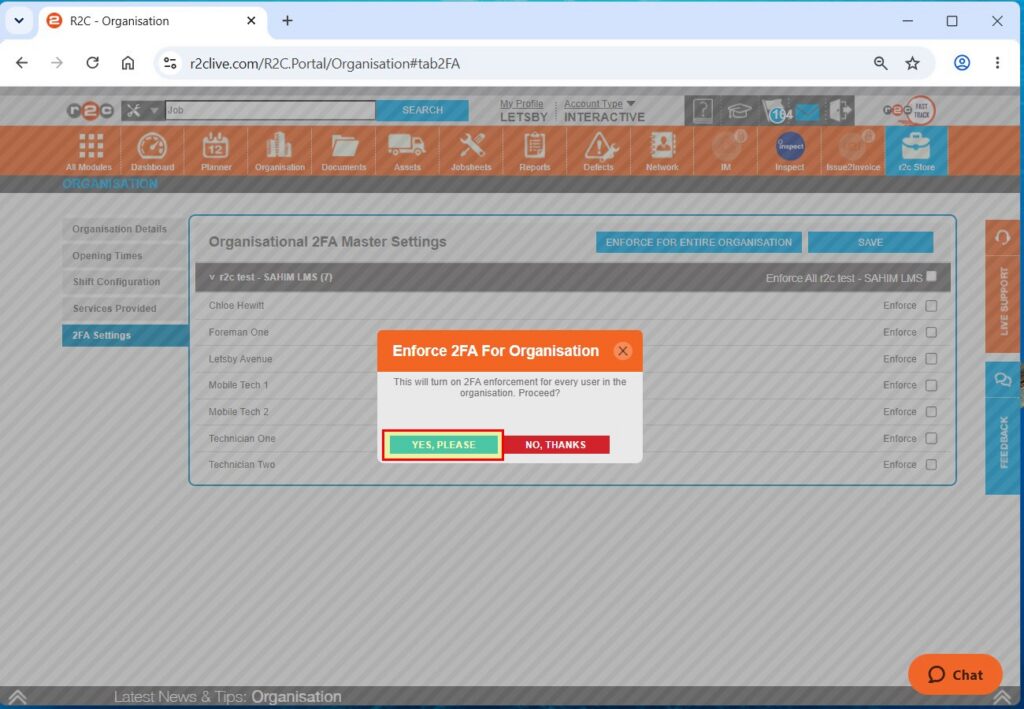Tick Enforce checkbox for Foreman One
This screenshot has height=709, width=1024.
point(931,332)
